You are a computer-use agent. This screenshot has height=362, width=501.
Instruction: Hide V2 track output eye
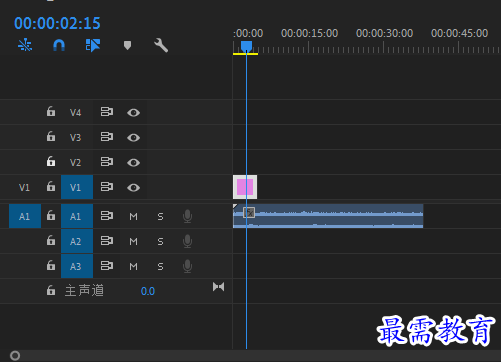pyautogui.click(x=133, y=163)
